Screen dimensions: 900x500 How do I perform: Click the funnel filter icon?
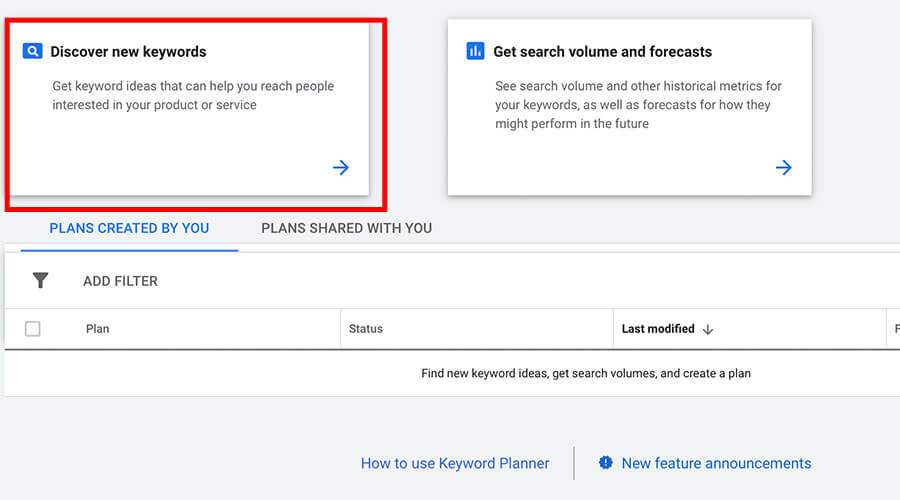[40, 280]
